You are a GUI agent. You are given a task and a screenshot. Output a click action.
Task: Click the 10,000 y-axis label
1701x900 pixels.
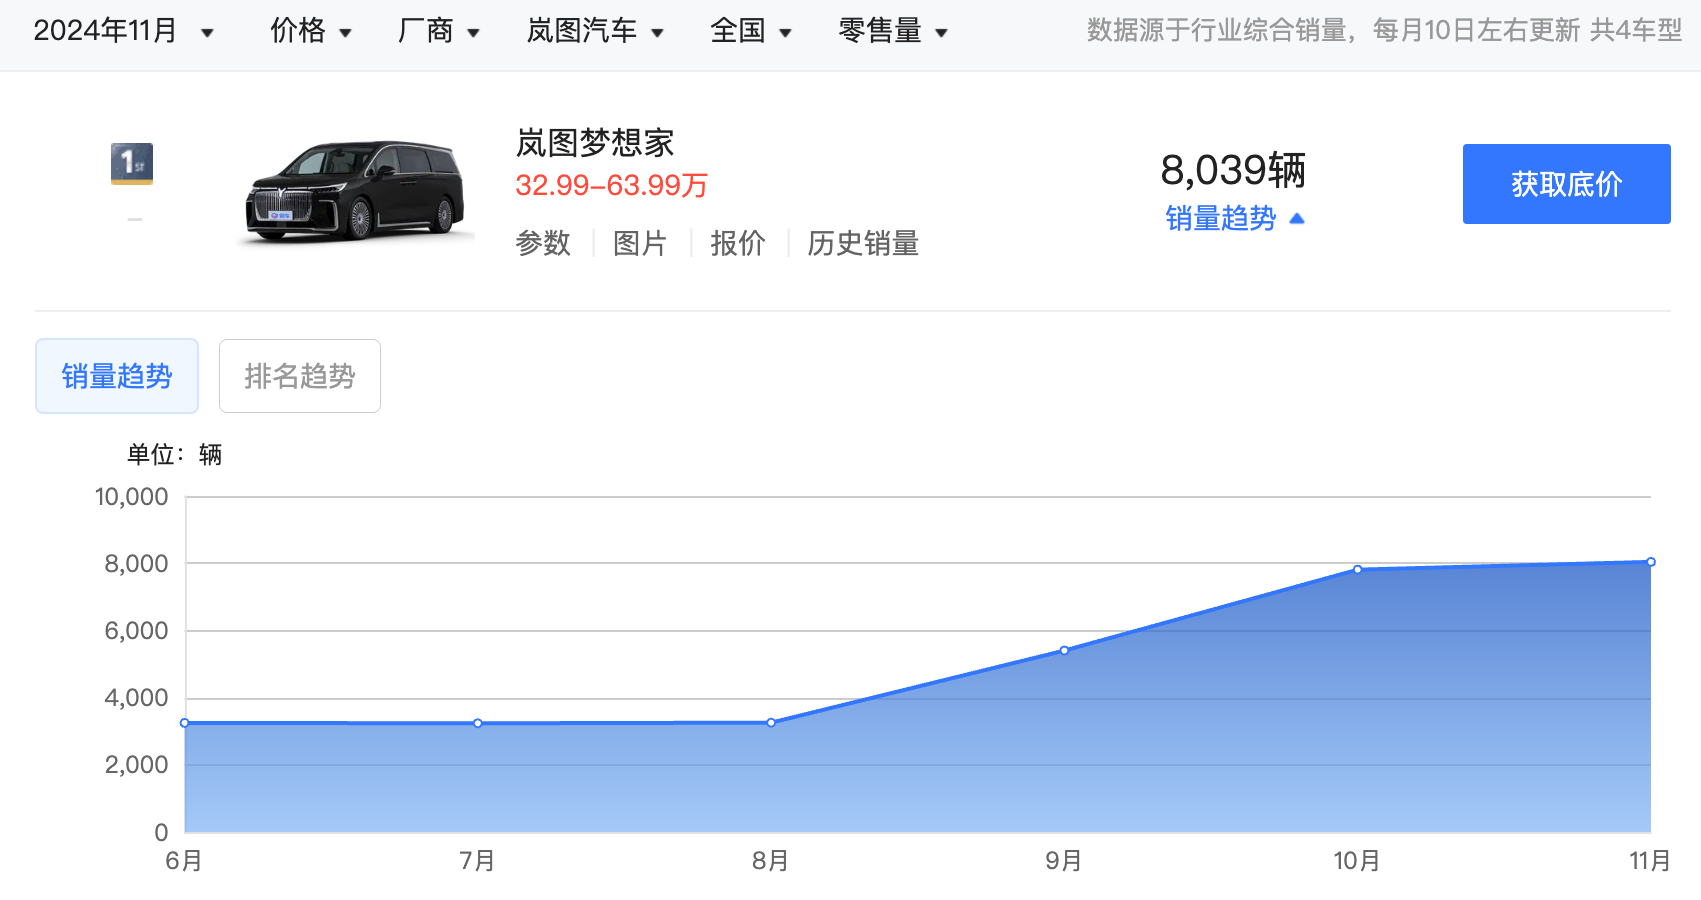(x=131, y=497)
